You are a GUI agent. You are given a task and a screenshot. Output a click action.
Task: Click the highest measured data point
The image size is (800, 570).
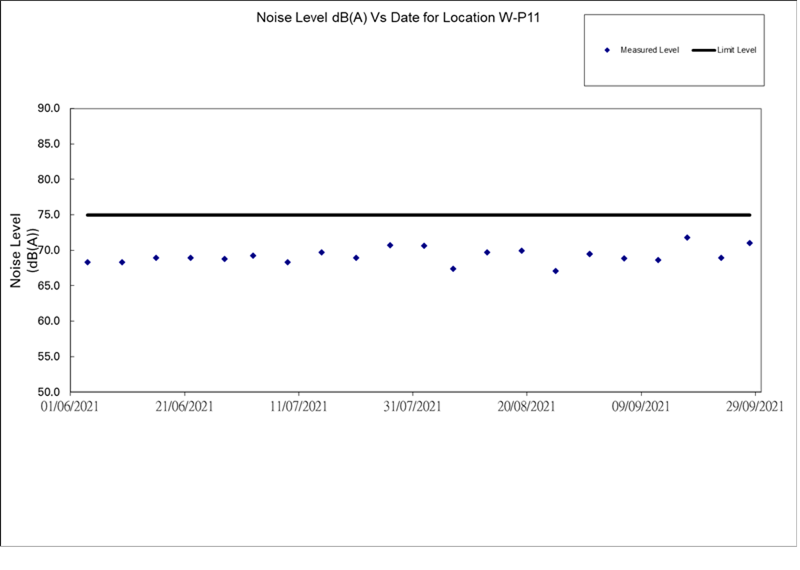click(x=687, y=238)
